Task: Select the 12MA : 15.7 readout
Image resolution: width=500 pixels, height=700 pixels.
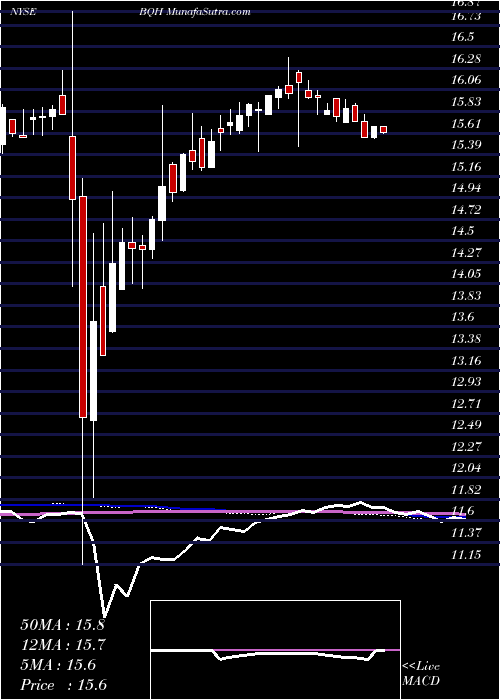Action: coord(62,645)
